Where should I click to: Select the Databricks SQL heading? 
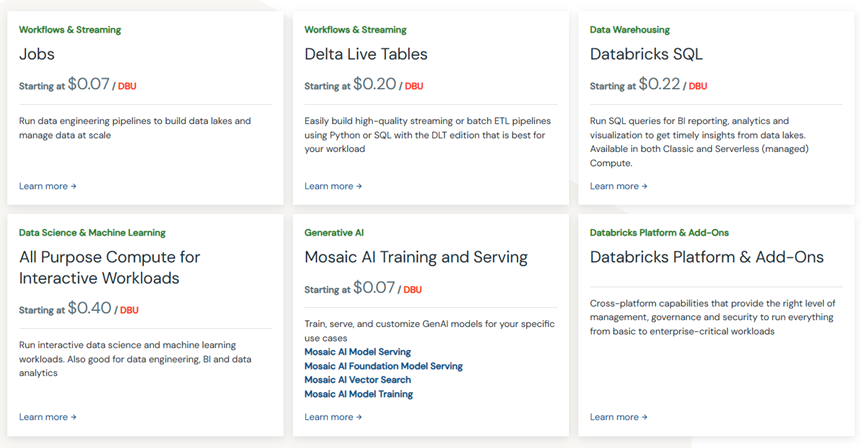pos(646,54)
